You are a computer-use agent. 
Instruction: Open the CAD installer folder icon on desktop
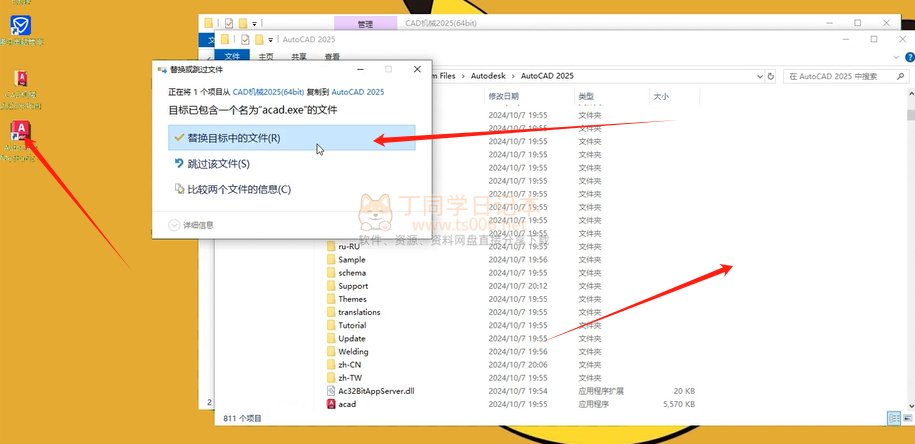pos(21,79)
